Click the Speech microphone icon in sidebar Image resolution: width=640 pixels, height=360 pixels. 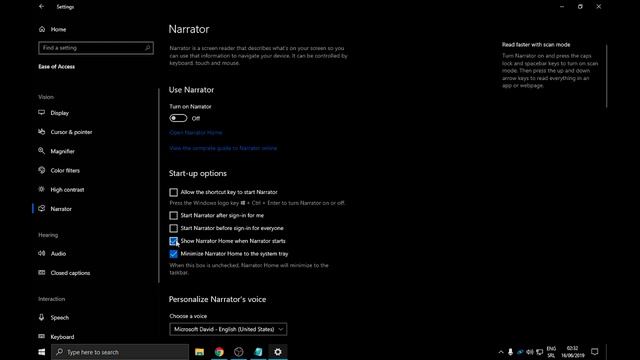tap(42, 318)
